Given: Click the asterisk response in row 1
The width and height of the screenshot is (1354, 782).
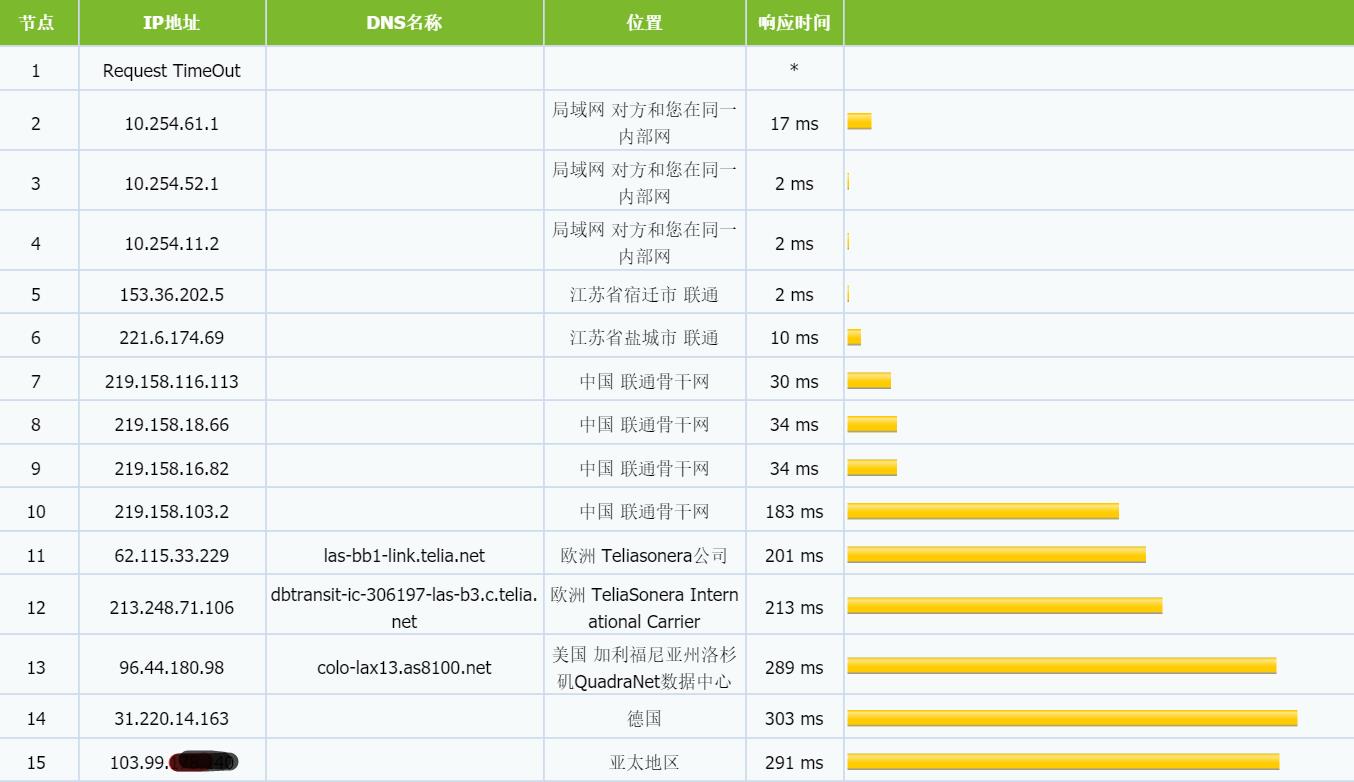Looking at the screenshot, I should [794, 69].
